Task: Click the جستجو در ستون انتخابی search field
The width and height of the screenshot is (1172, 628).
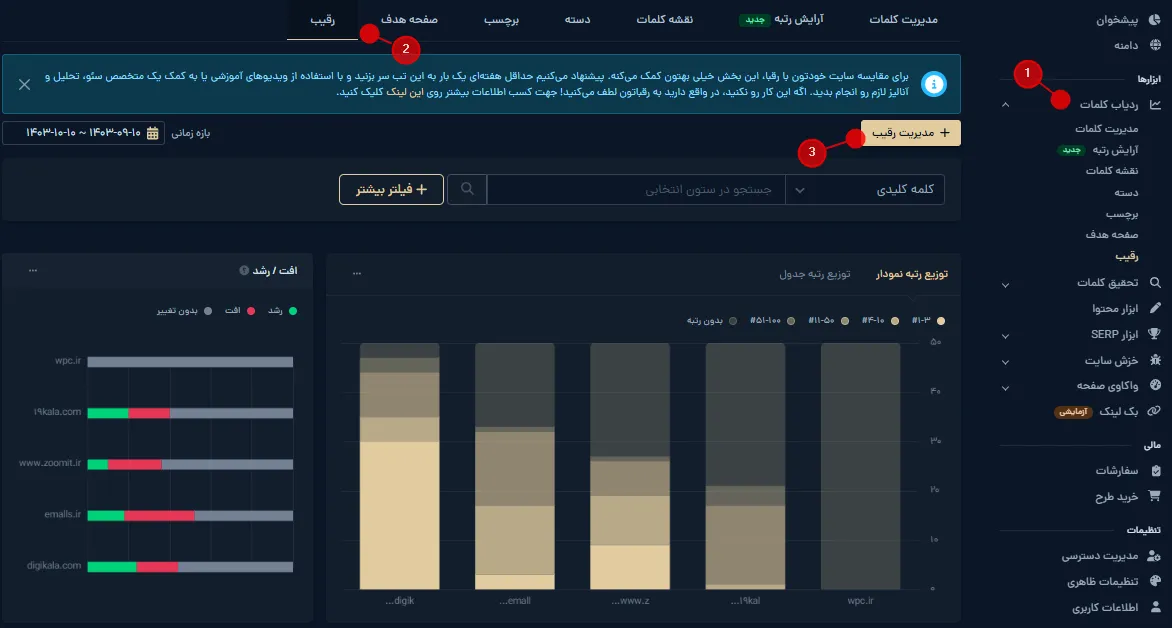Action: [636, 189]
